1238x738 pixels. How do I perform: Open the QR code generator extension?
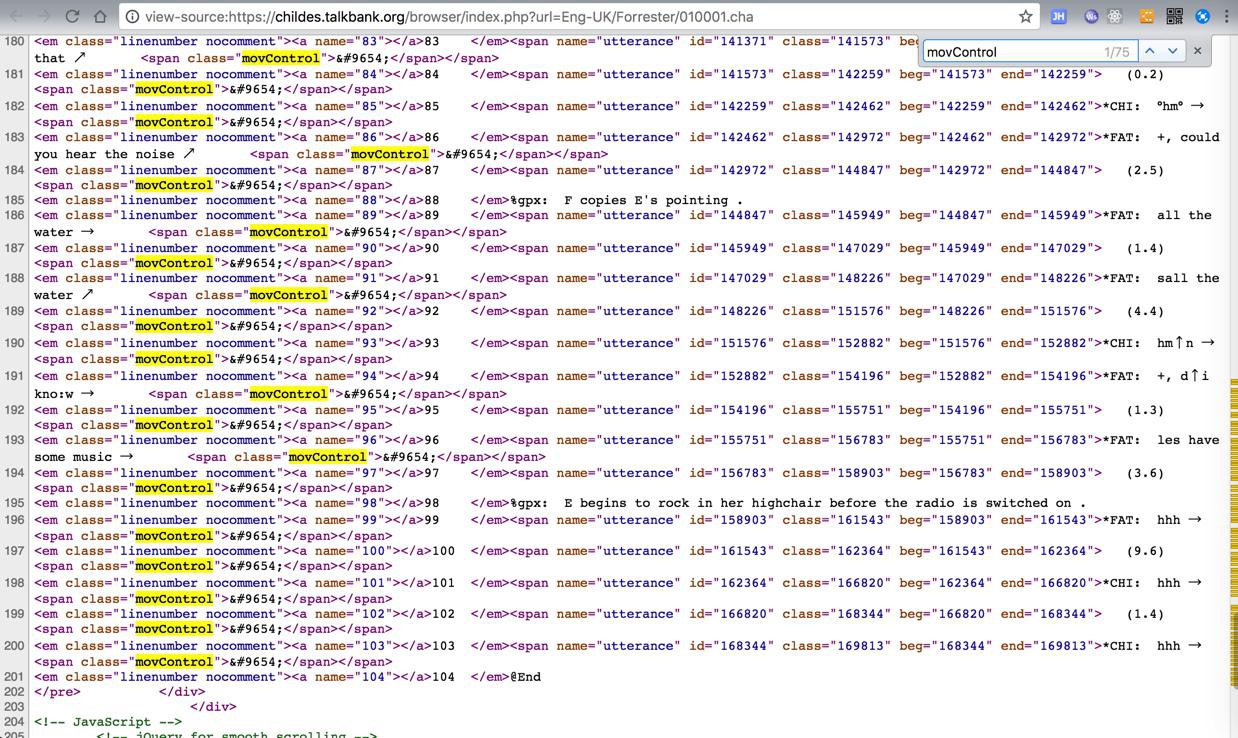pos(1175,16)
